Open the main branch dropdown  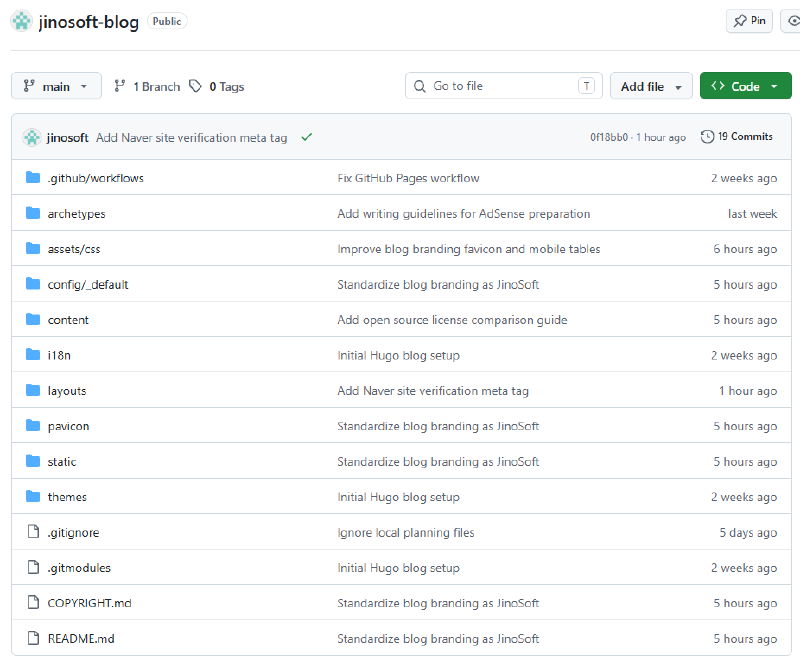pos(56,86)
